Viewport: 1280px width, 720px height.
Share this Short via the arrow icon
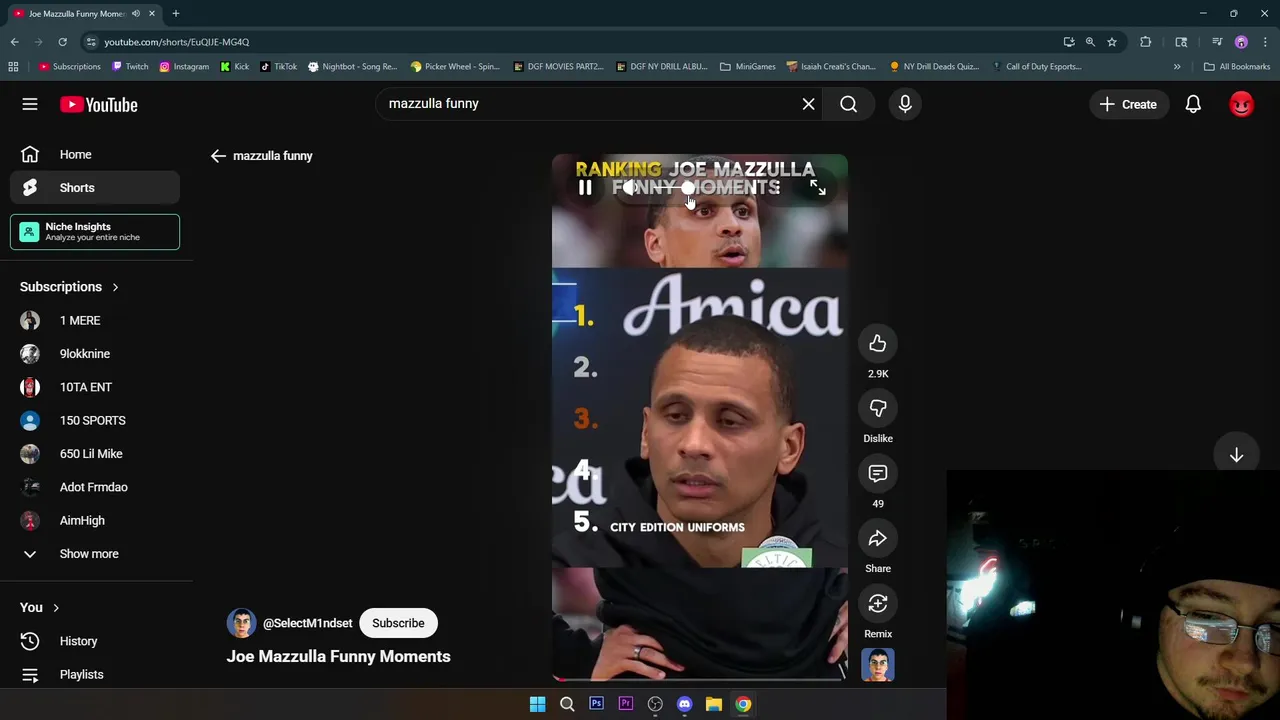coord(877,539)
